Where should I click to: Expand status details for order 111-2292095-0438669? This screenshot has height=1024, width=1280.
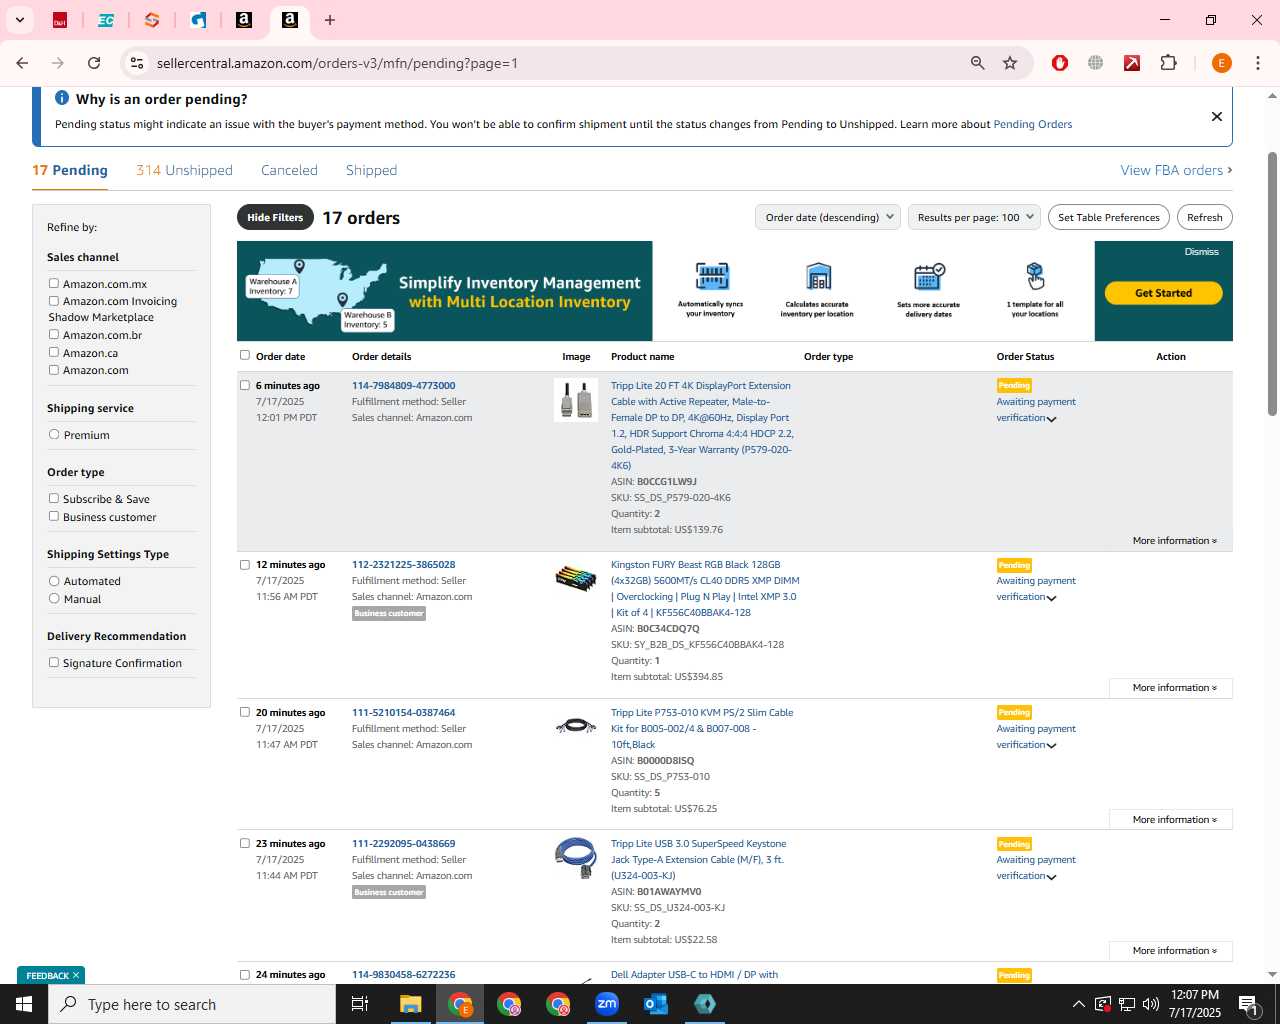click(1051, 877)
